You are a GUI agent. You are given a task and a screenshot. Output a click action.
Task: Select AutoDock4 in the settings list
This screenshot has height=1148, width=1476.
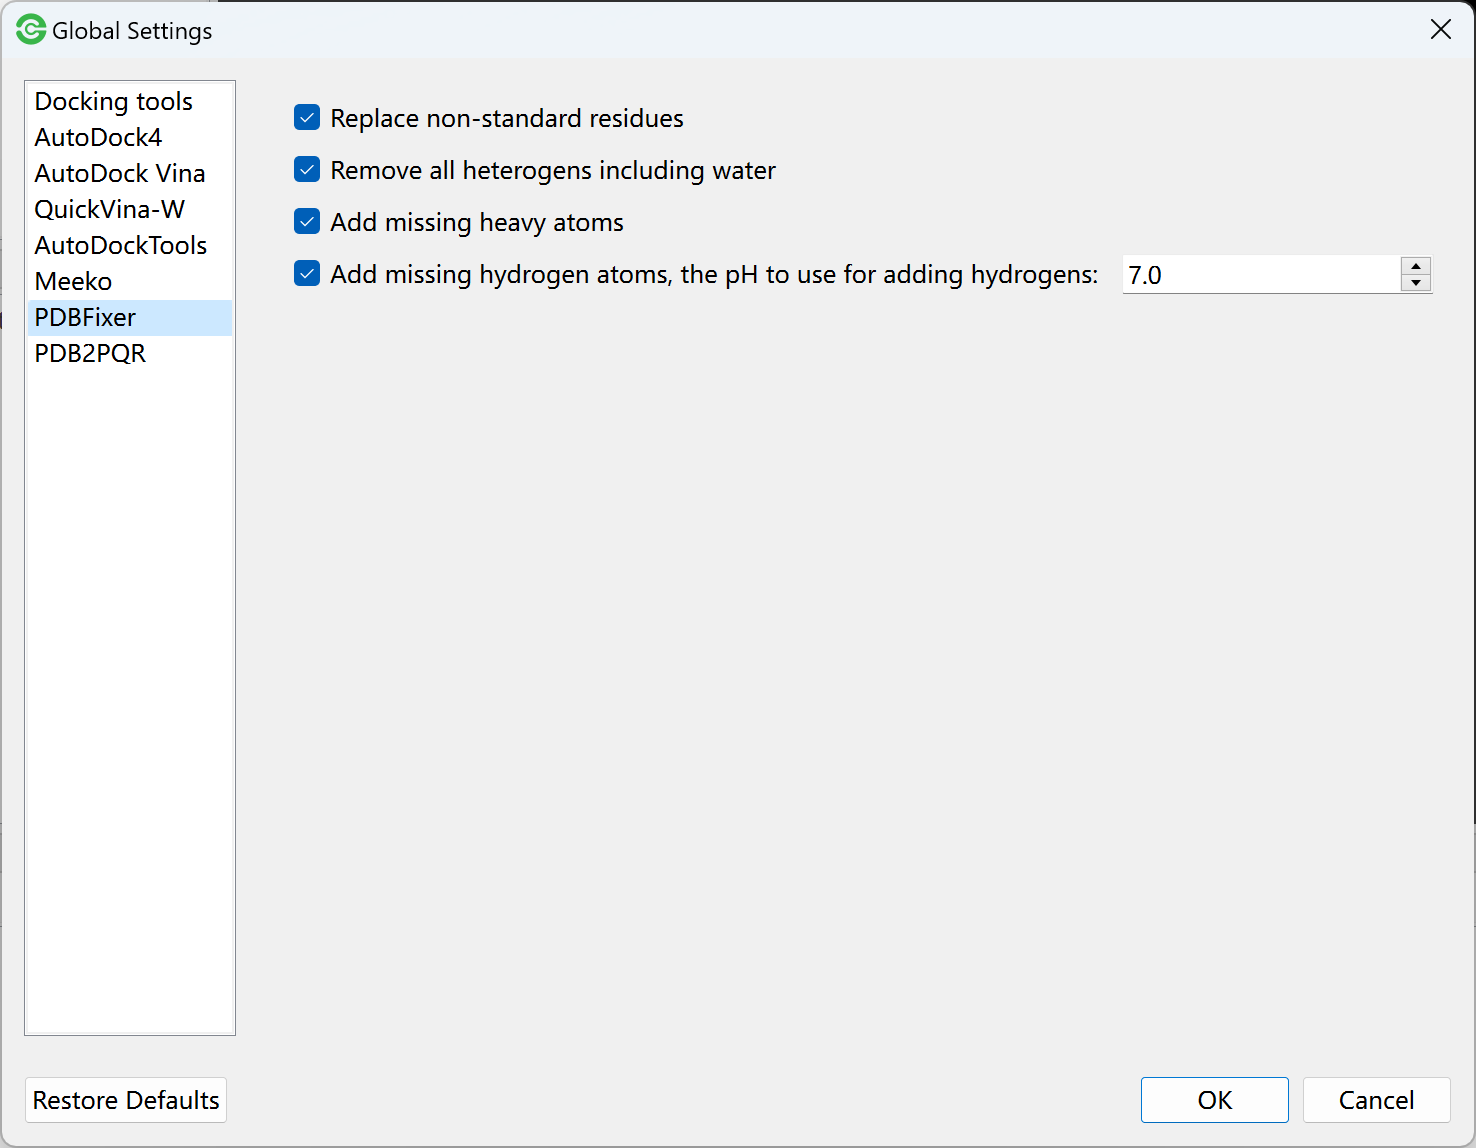click(x=130, y=137)
